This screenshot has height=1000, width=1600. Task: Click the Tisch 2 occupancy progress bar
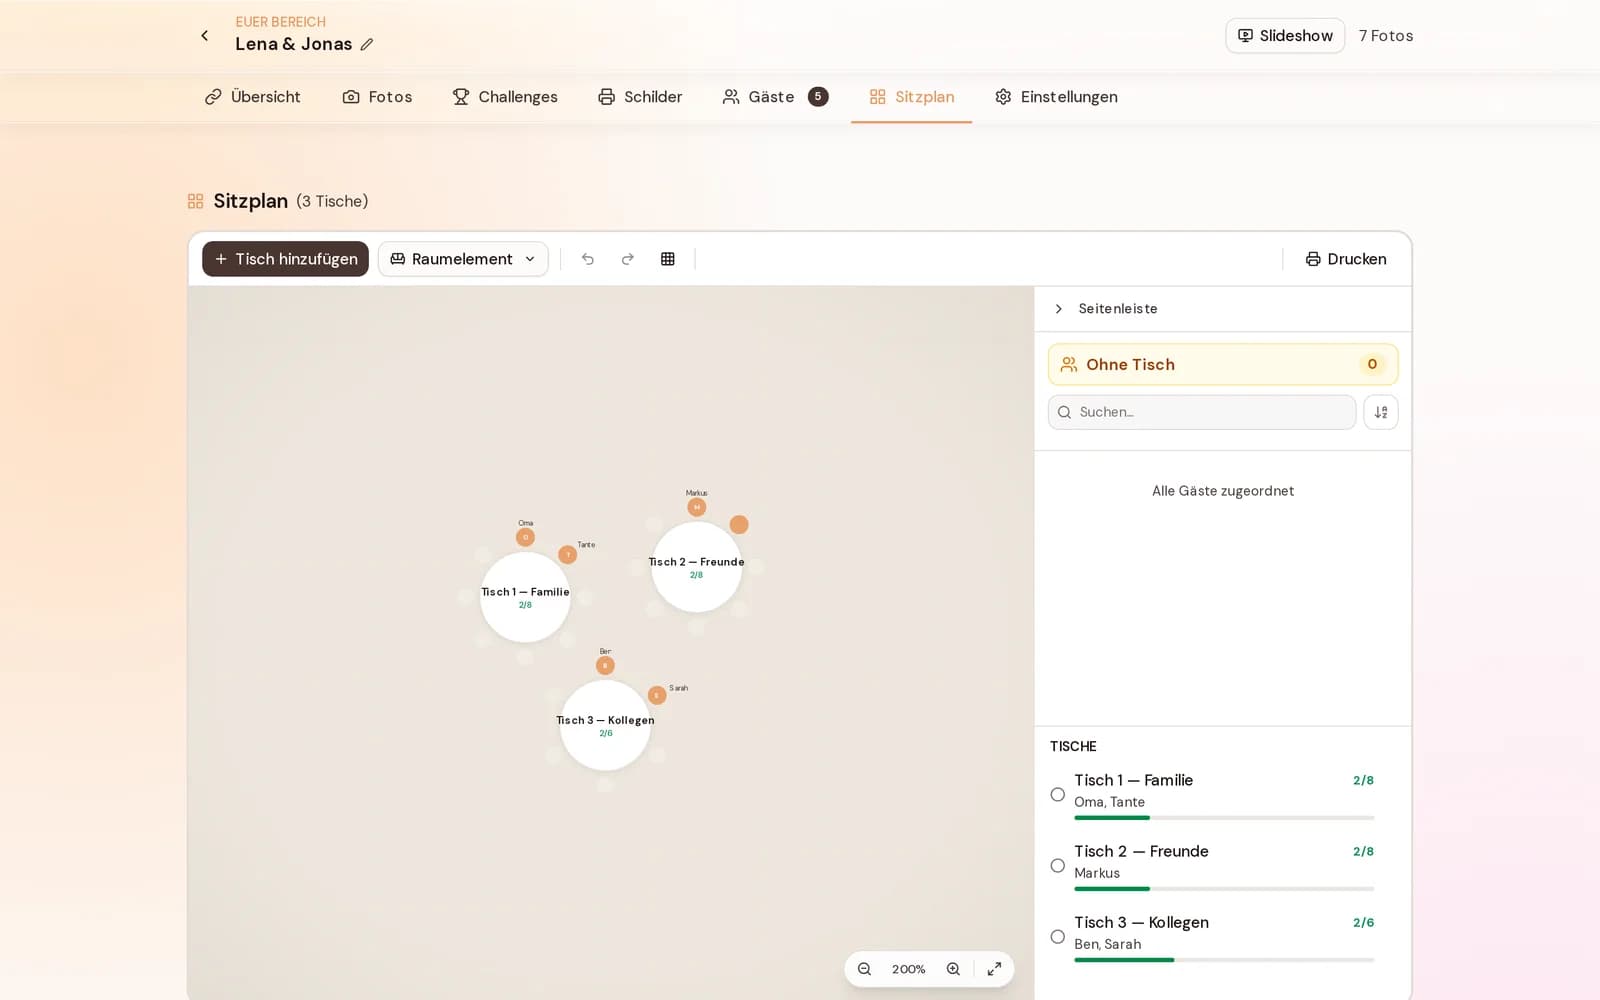[1224, 889]
